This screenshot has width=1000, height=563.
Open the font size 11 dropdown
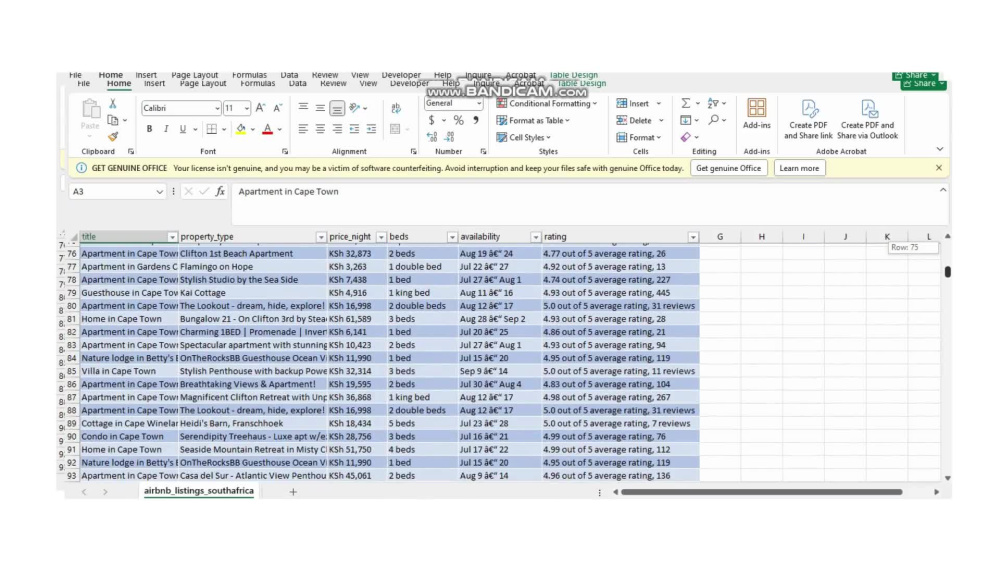point(247,108)
